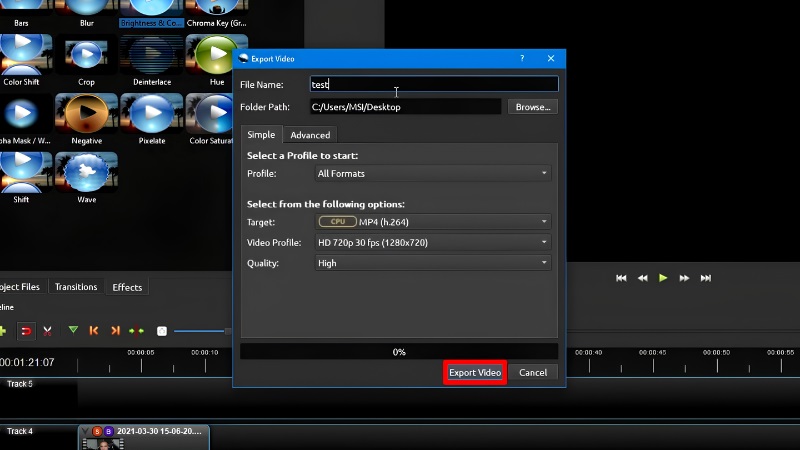The width and height of the screenshot is (800, 450).
Task: Select the 2021-03-30 clip on Track 4
Action: 144,437
